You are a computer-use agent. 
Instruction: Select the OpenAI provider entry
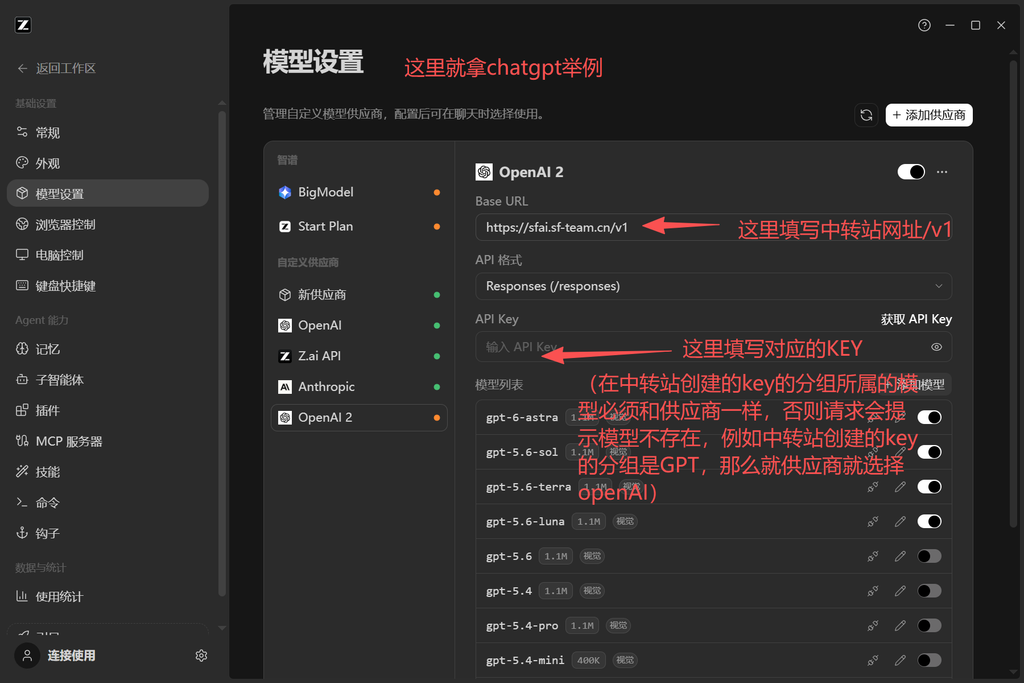click(359, 325)
